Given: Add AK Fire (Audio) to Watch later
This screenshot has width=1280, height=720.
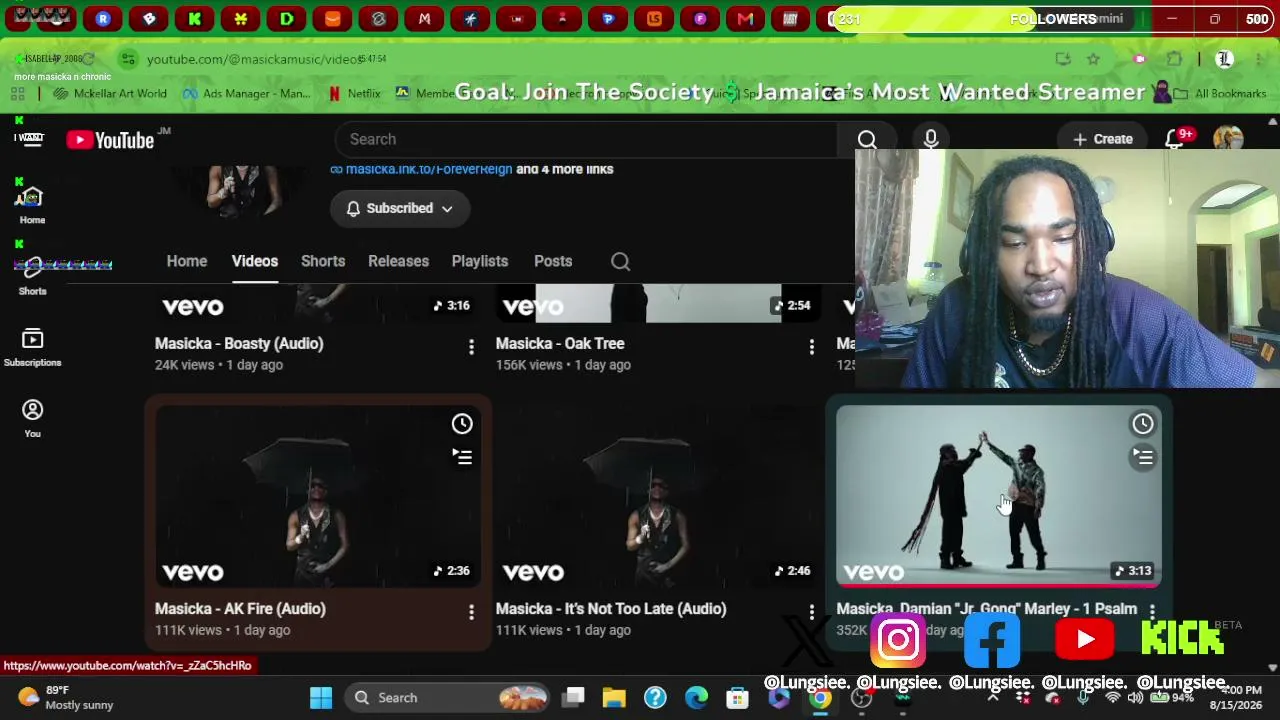Looking at the screenshot, I should point(462,424).
